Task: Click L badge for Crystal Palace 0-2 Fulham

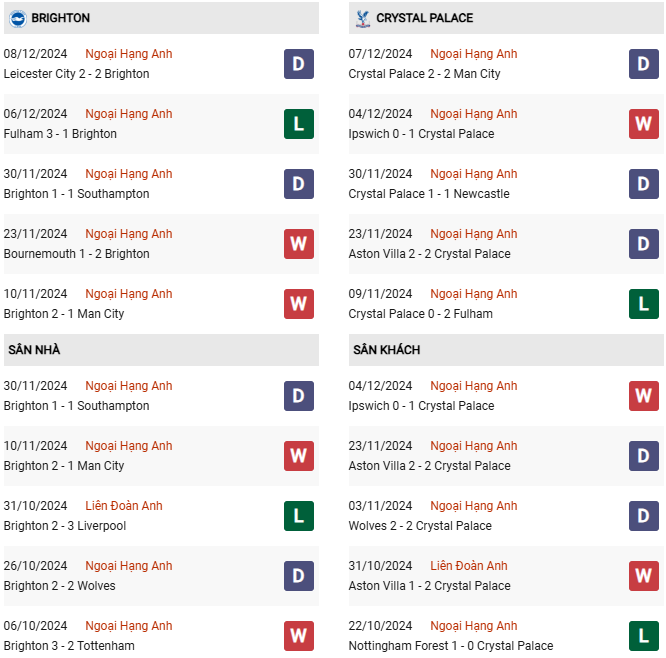Action: pyautogui.click(x=644, y=304)
